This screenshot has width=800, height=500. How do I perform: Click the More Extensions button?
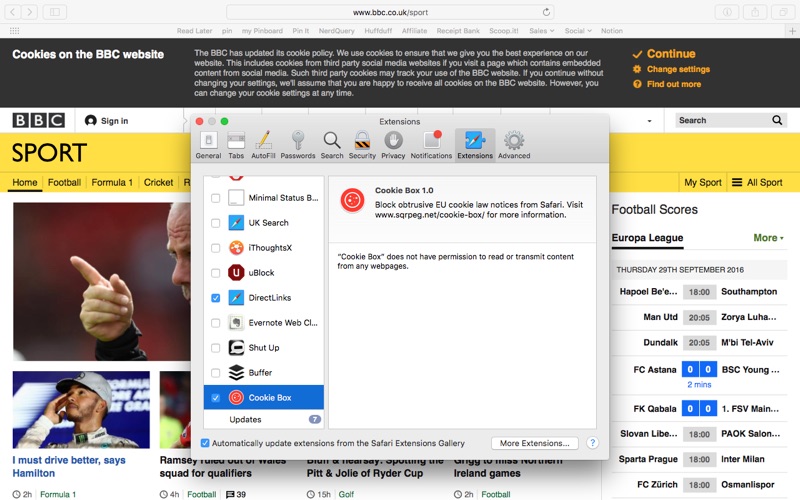[535, 443]
